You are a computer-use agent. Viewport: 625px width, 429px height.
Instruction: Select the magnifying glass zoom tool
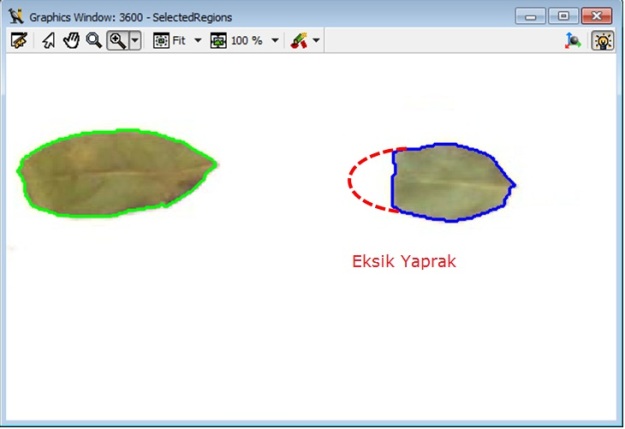(94, 40)
